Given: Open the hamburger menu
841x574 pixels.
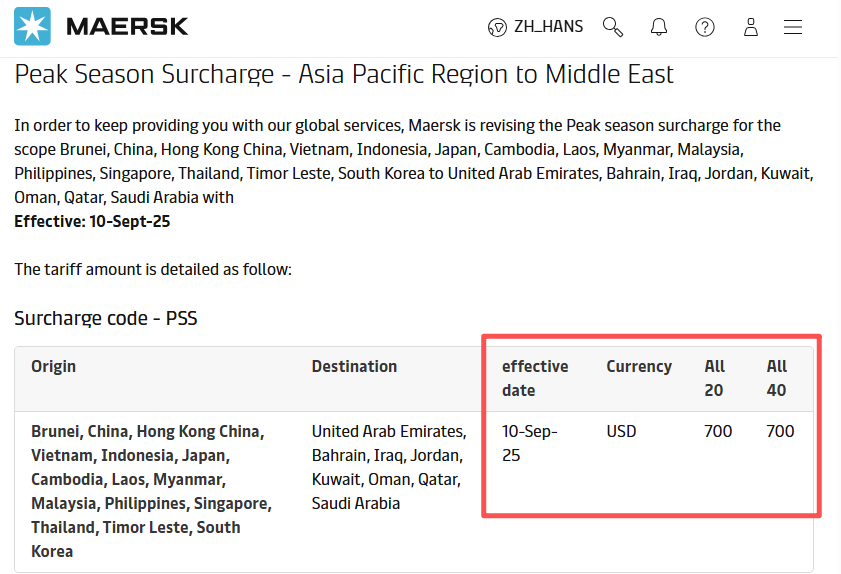Looking at the screenshot, I should pyautogui.click(x=793, y=27).
